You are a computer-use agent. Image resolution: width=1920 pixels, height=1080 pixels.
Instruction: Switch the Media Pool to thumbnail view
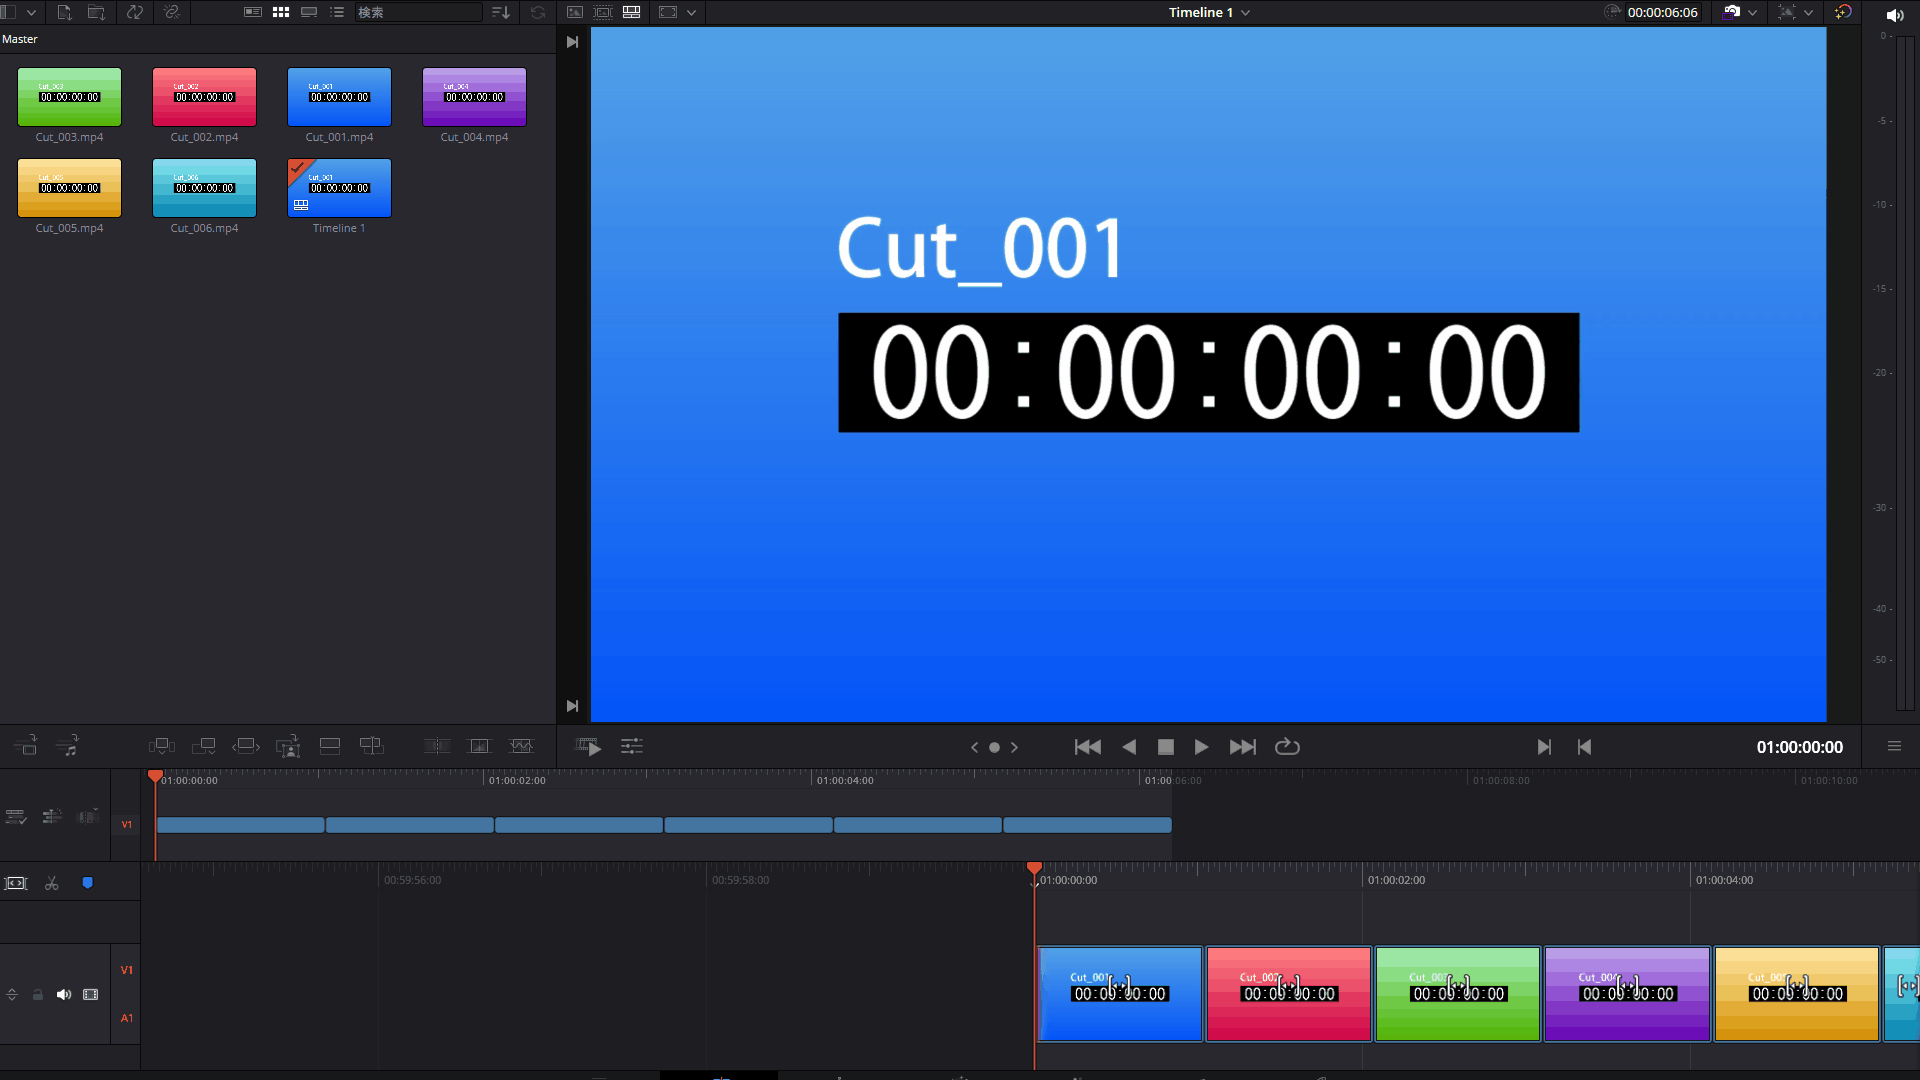pyautogui.click(x=281, y=12)
